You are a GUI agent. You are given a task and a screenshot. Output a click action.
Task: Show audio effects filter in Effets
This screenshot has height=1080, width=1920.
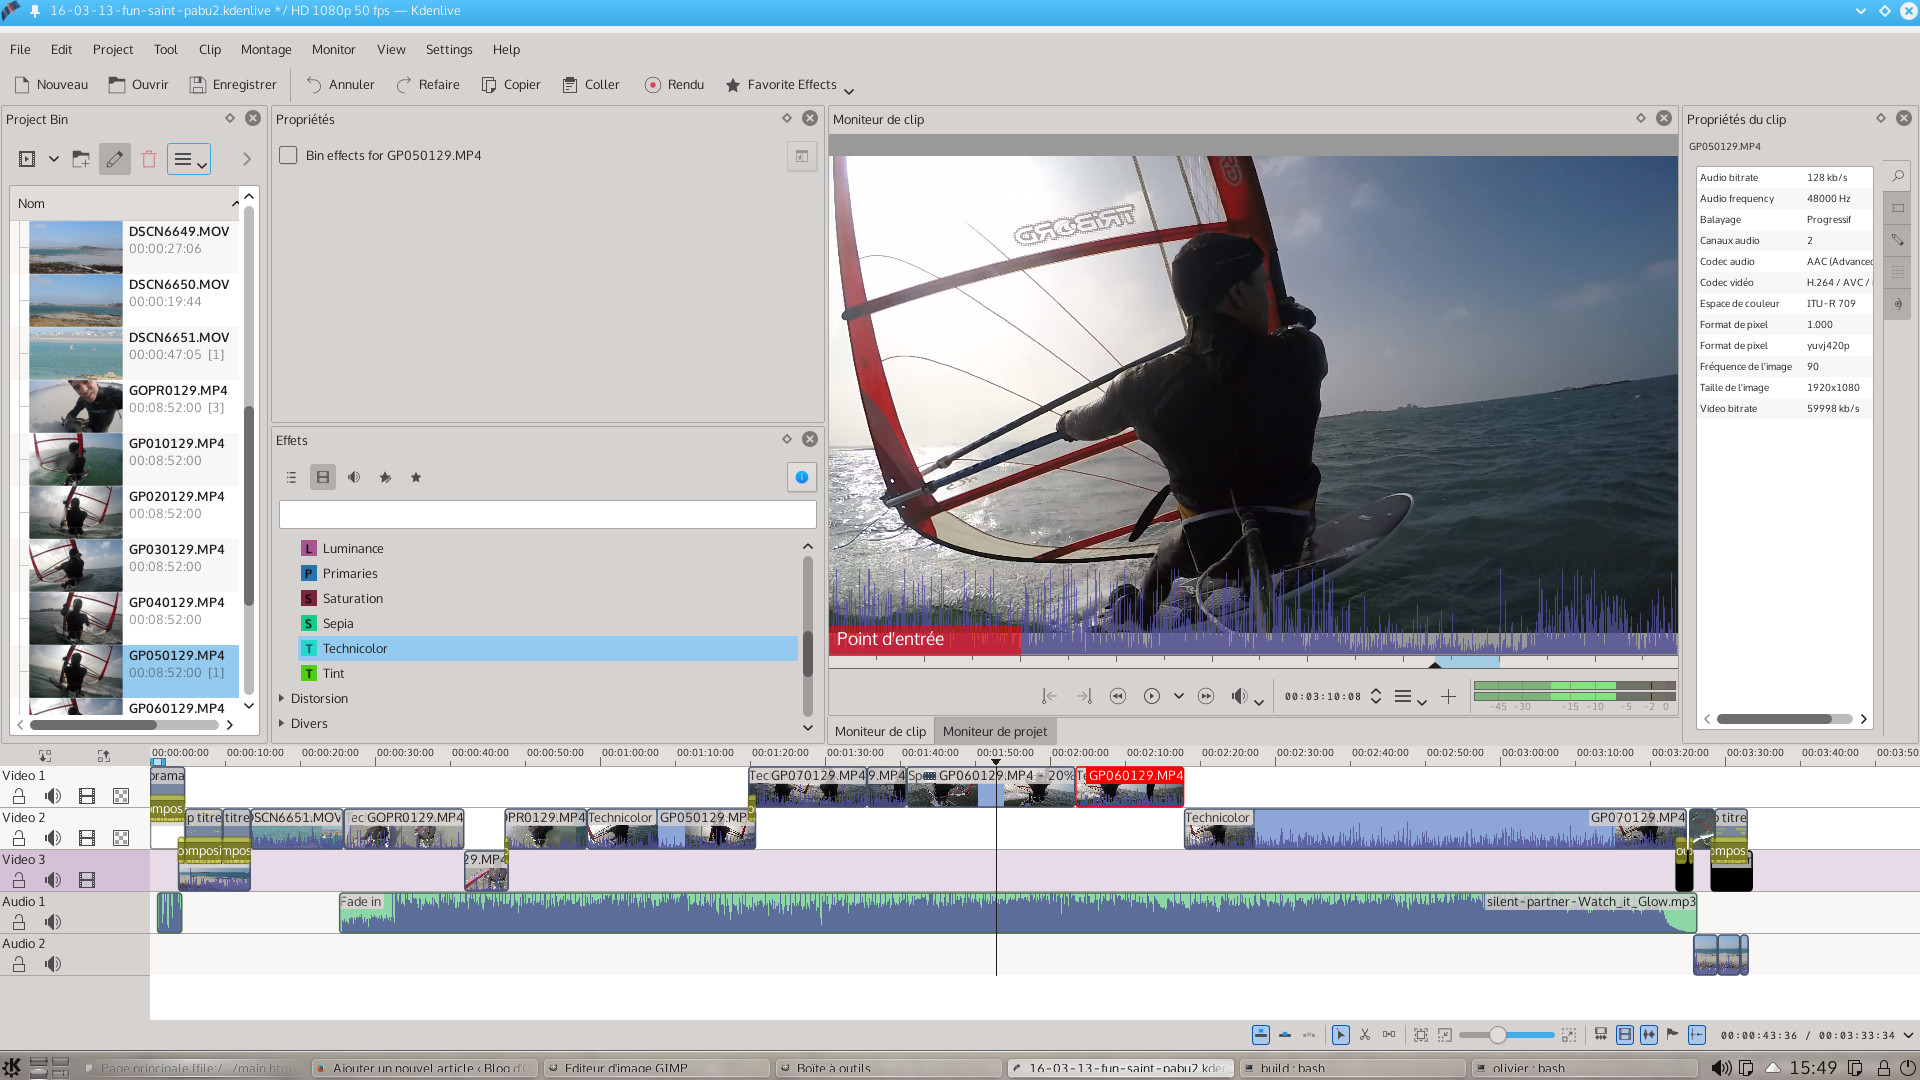pos(354,477)
